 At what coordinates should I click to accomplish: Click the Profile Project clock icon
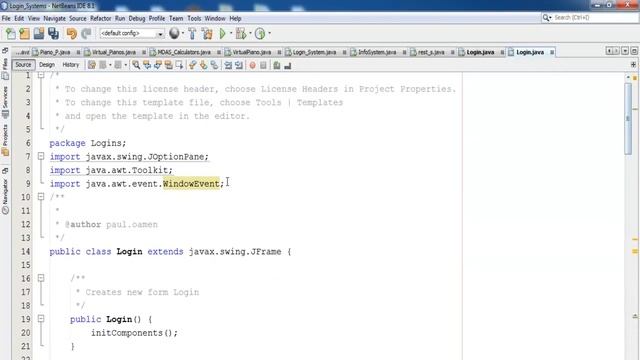260,34
